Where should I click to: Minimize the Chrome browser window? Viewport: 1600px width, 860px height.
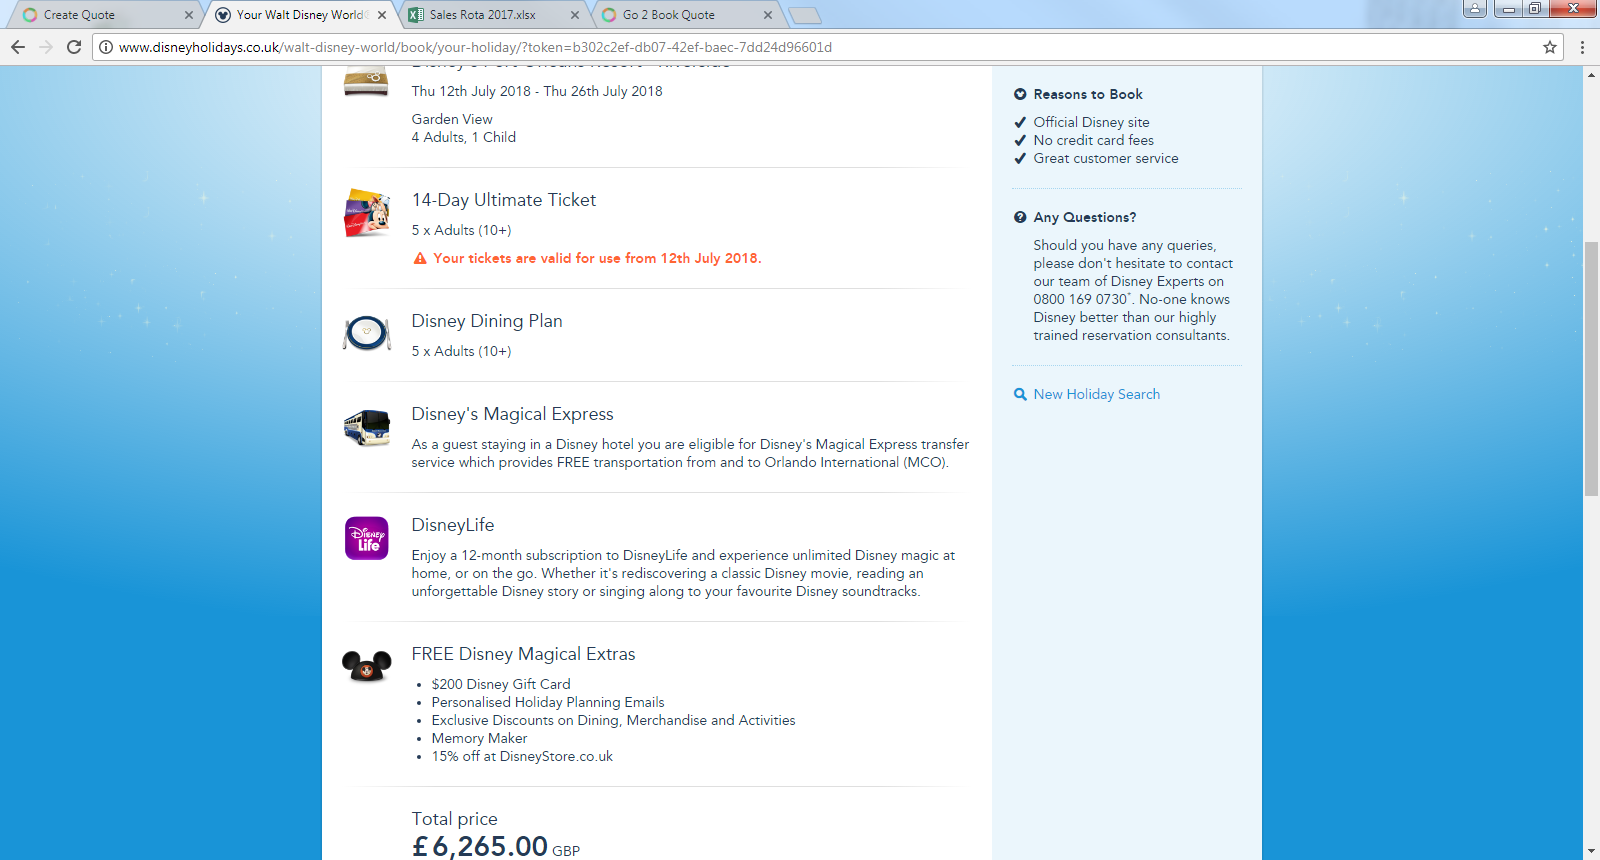1508,9
